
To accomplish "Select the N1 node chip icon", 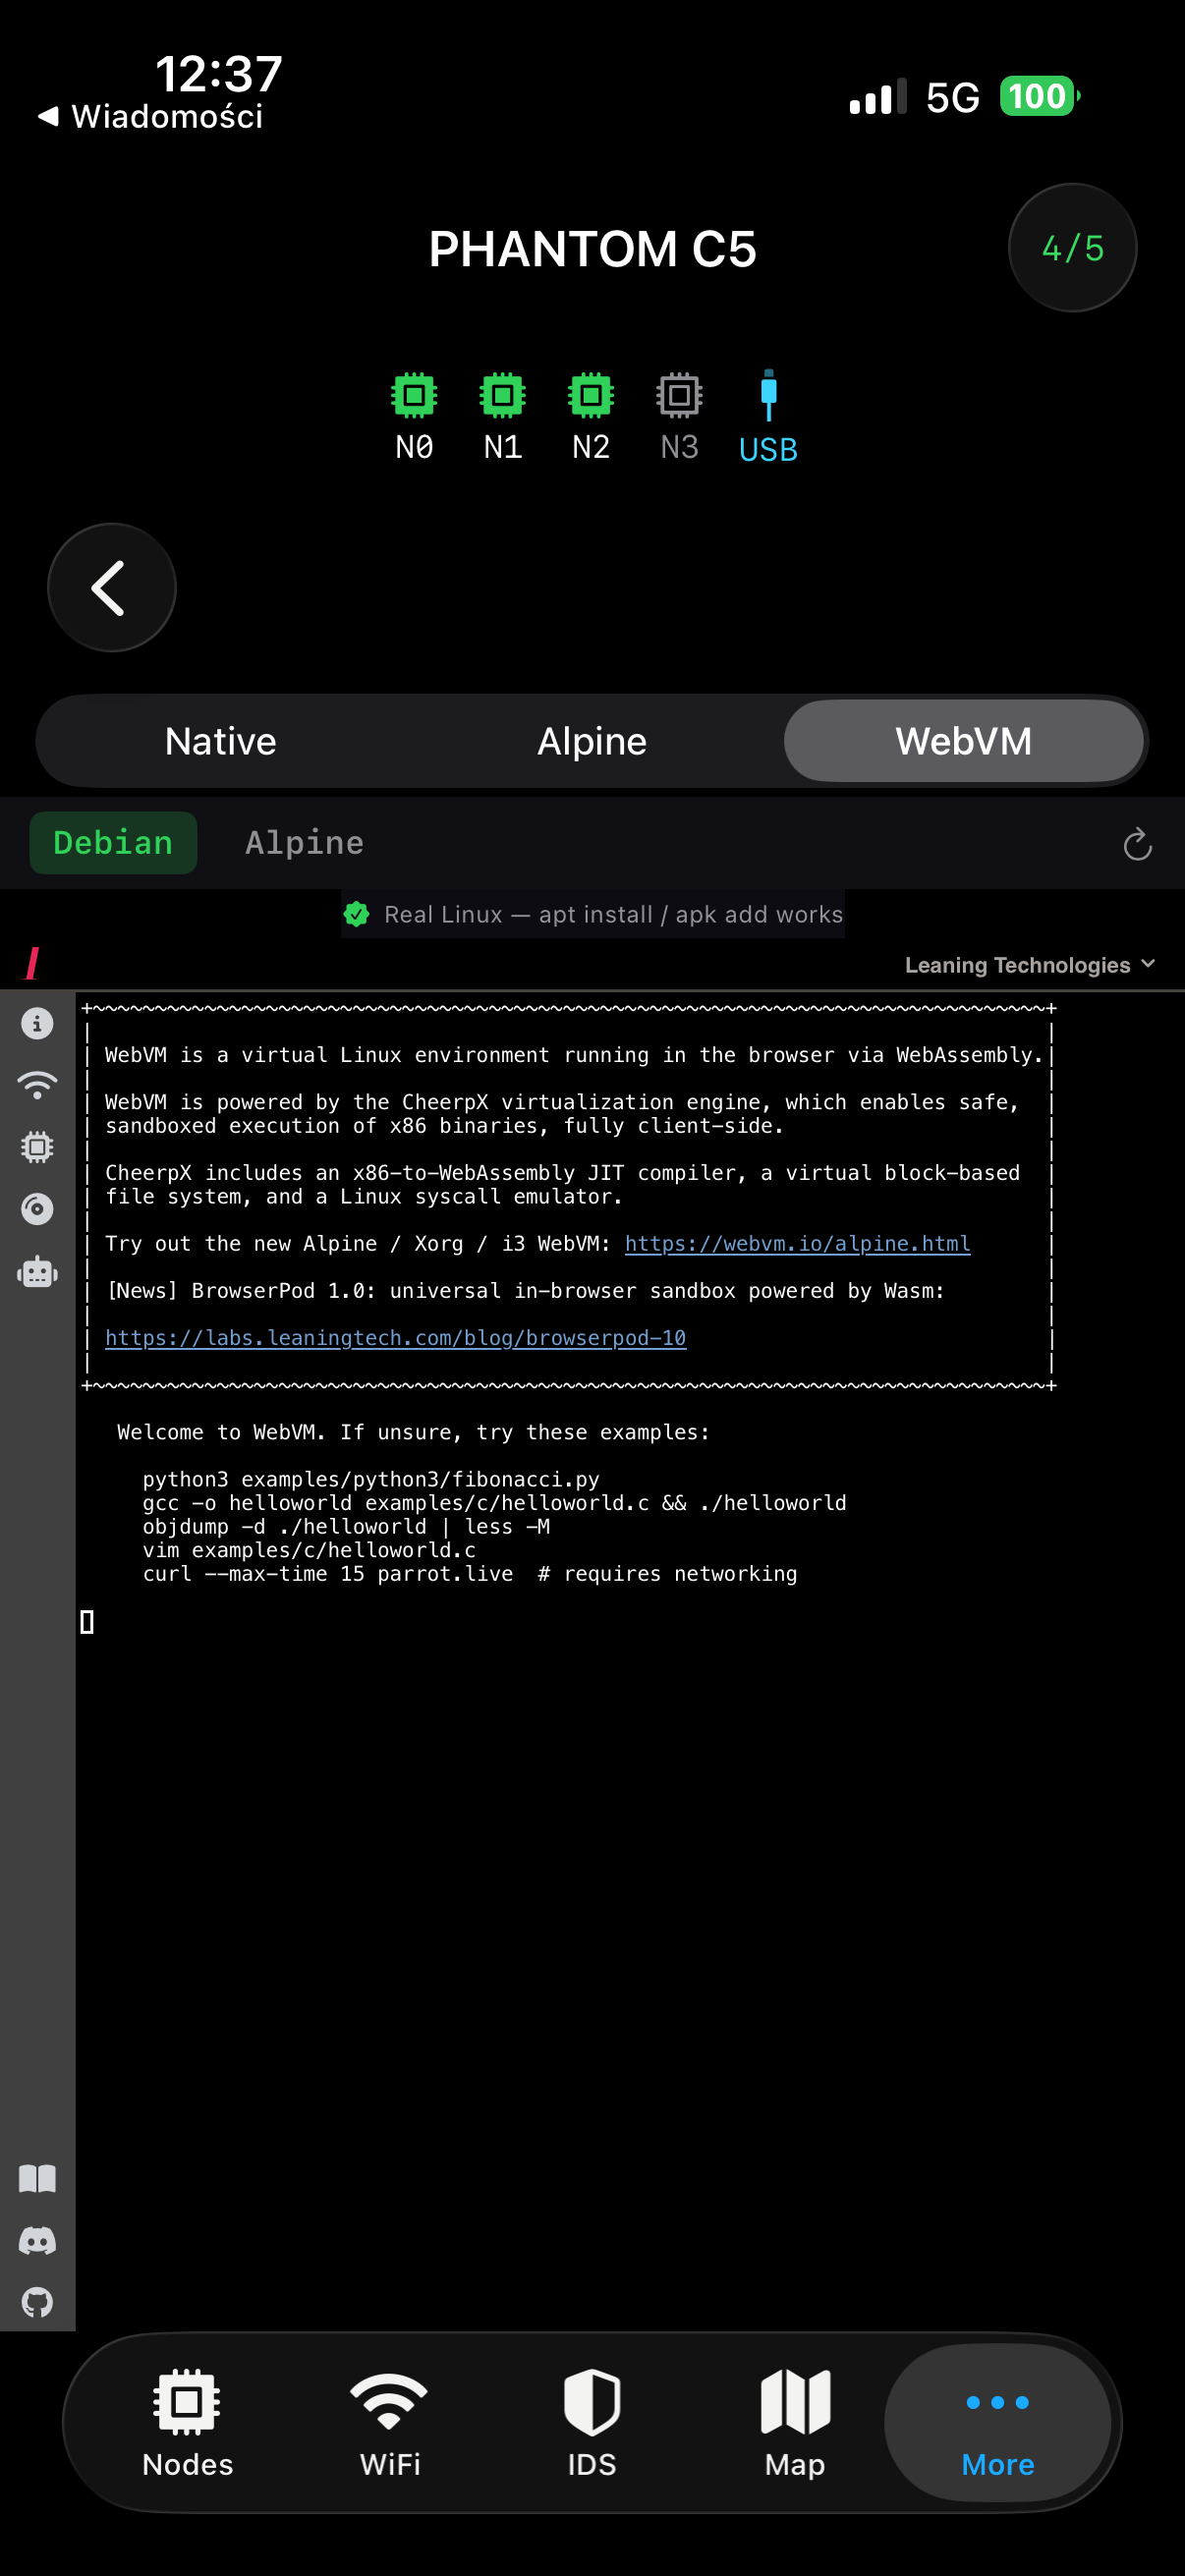I will (x=503, y=396).
